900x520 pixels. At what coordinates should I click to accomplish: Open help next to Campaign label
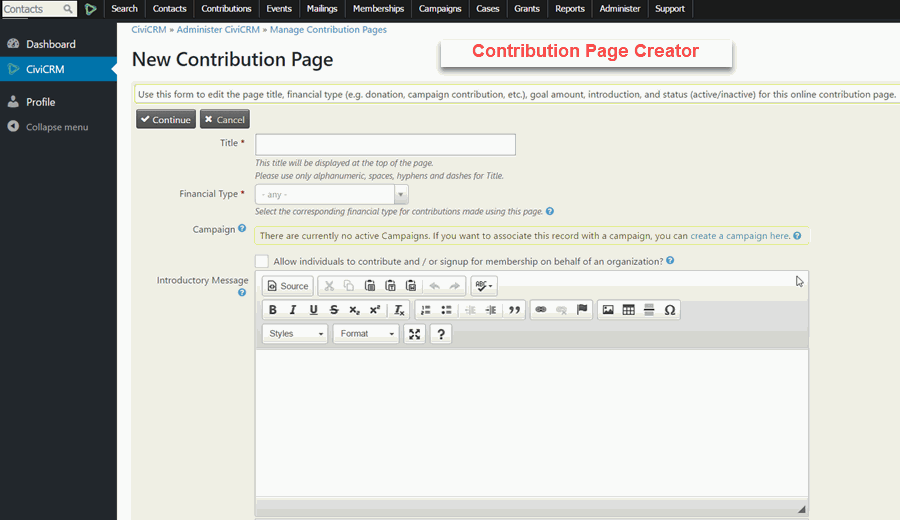242,228
